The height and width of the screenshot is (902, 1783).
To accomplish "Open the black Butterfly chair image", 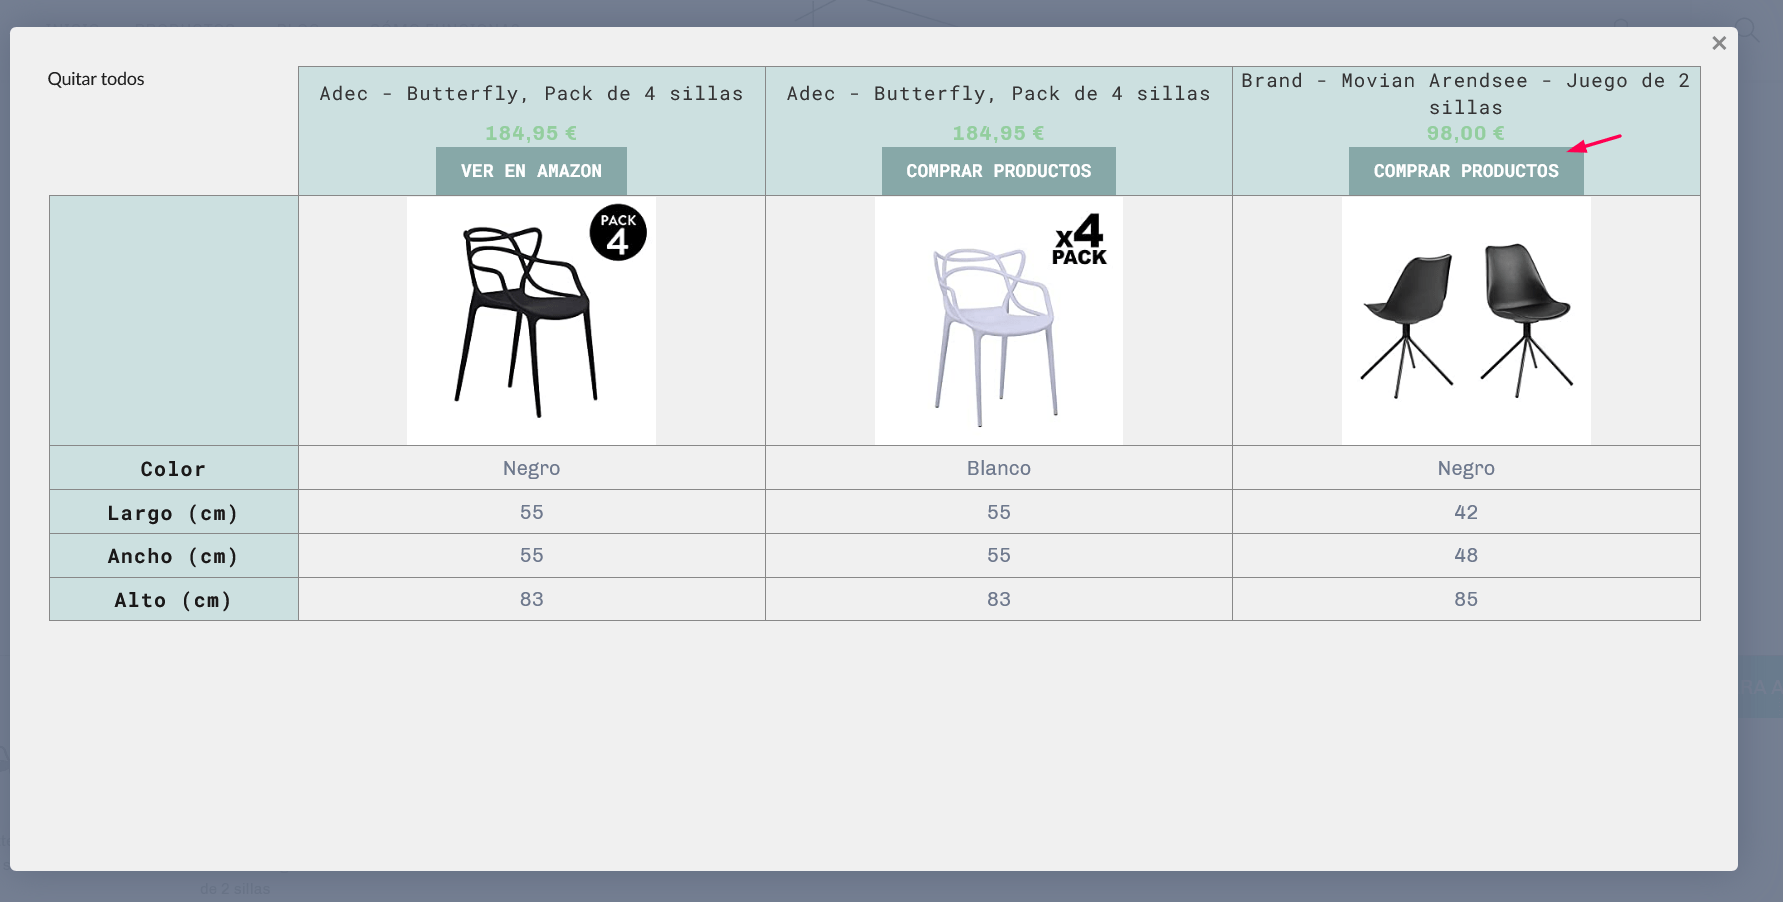I will (531, 320).
